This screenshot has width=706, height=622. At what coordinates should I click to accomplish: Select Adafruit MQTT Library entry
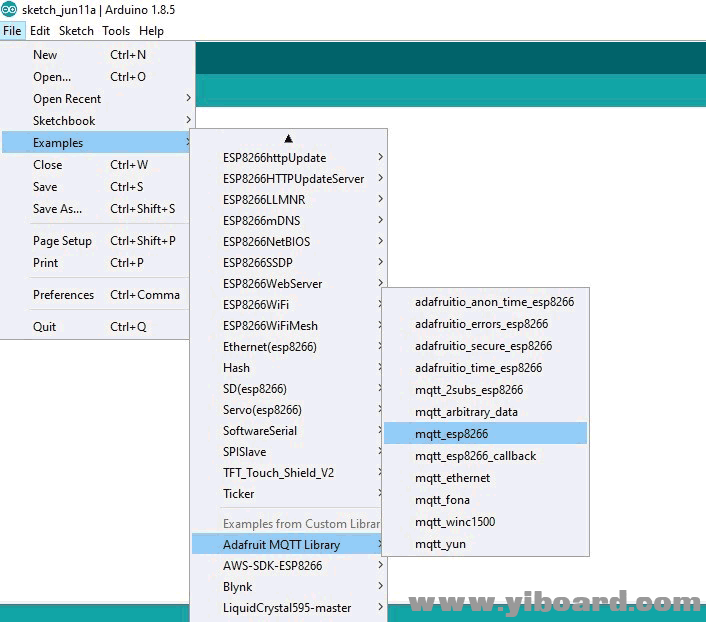tap(287, 545)
